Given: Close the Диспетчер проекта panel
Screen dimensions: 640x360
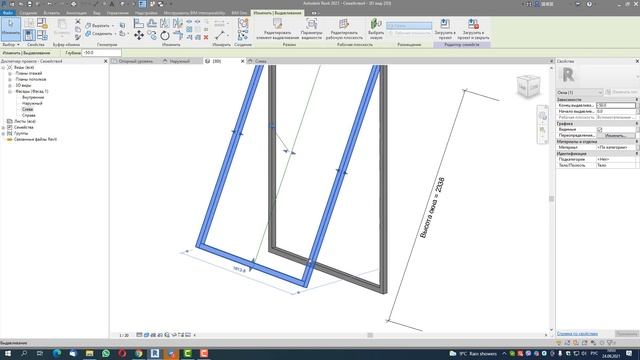Looking at the screenshot, I should (x=105, y=61).
